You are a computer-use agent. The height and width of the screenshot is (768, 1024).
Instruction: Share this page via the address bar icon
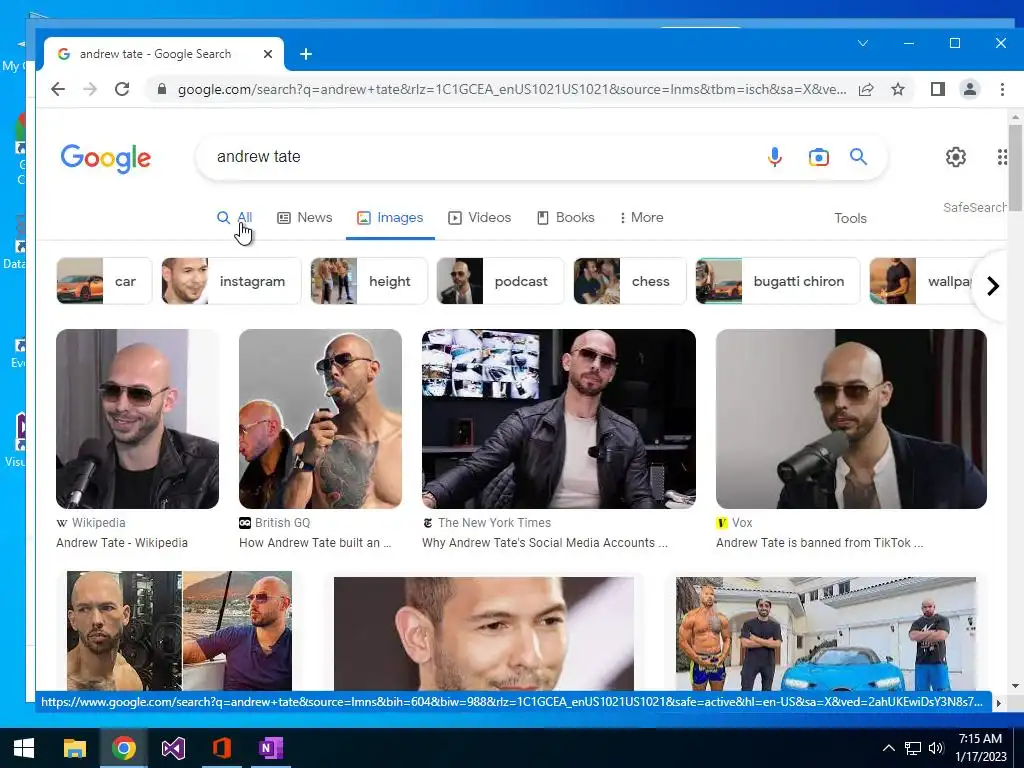click(866, 89)
